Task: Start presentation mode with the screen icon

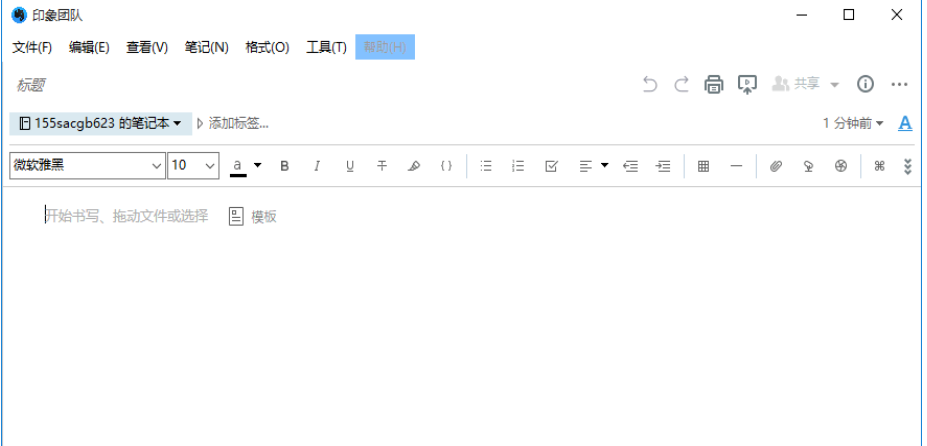Action: click(747, 85)
